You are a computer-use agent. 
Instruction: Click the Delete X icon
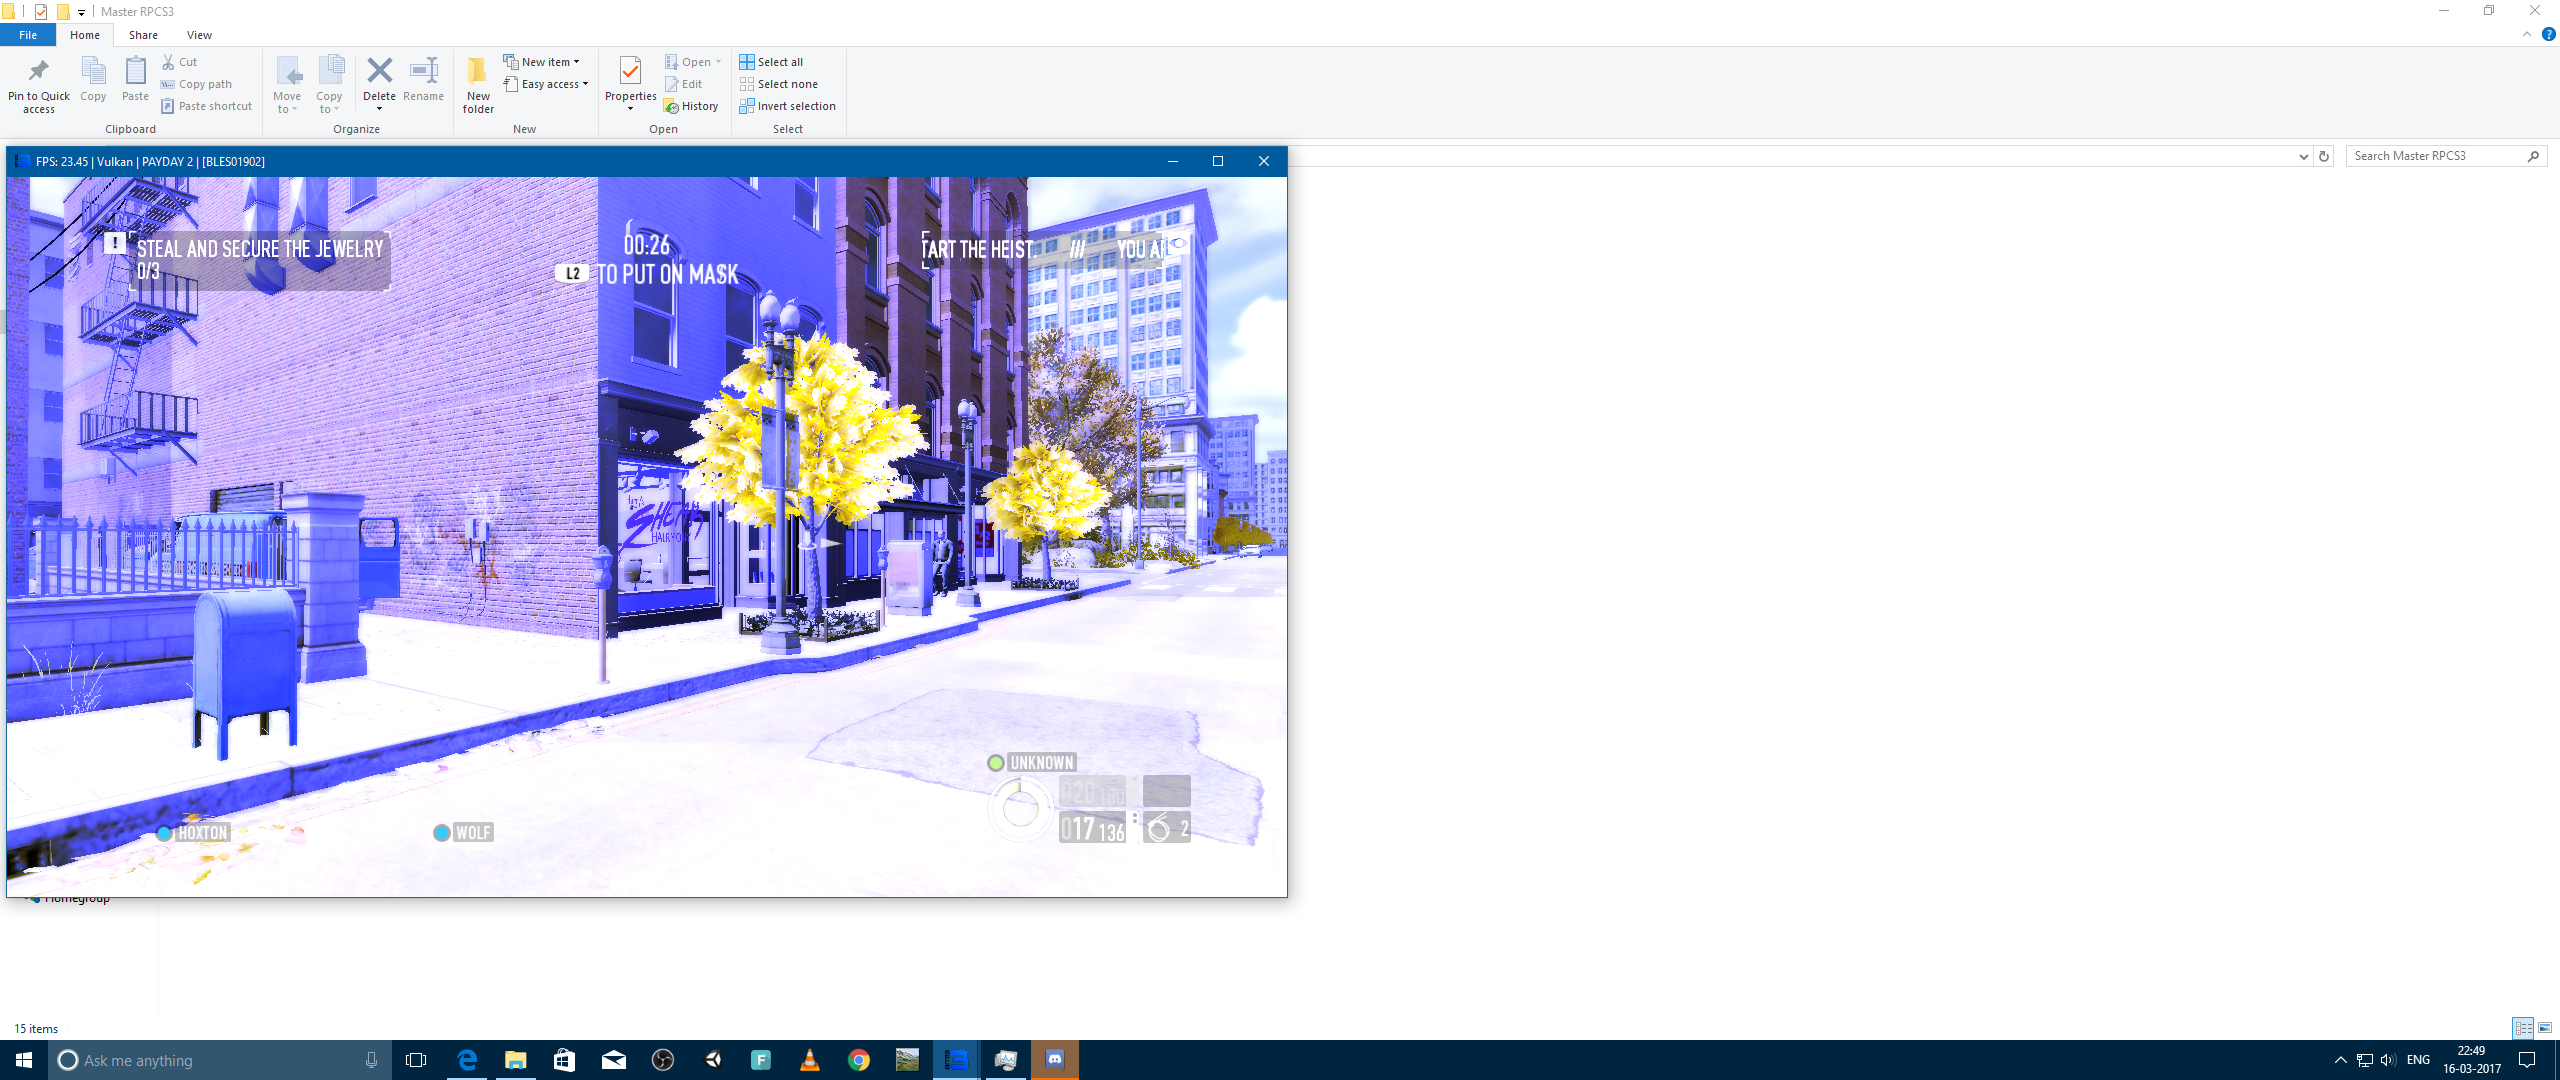(379, 71)
